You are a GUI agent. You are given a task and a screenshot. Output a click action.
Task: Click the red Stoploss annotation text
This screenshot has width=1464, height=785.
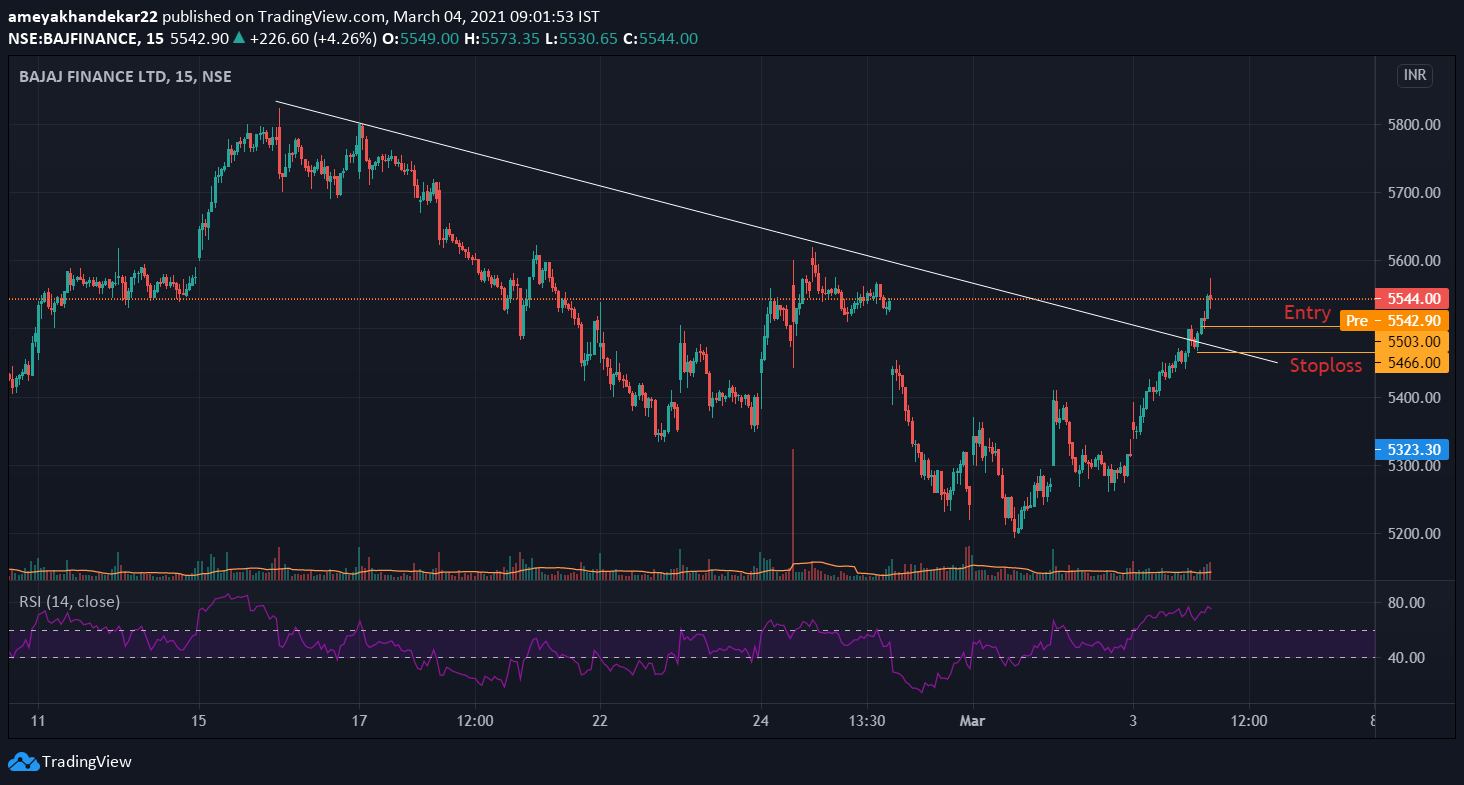click(1326, 366)
